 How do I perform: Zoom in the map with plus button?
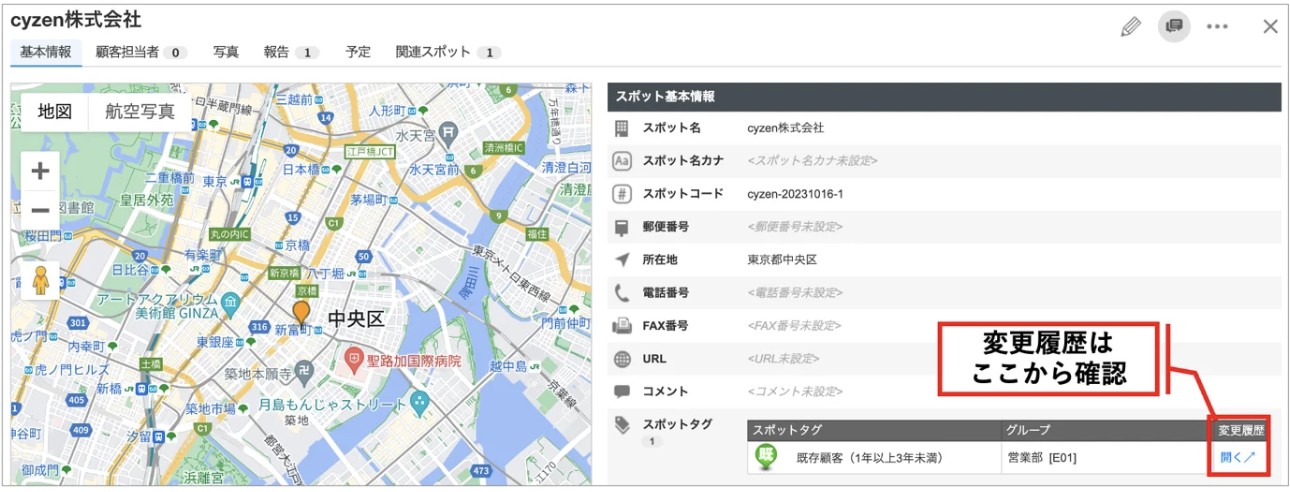tap(40, 171)
